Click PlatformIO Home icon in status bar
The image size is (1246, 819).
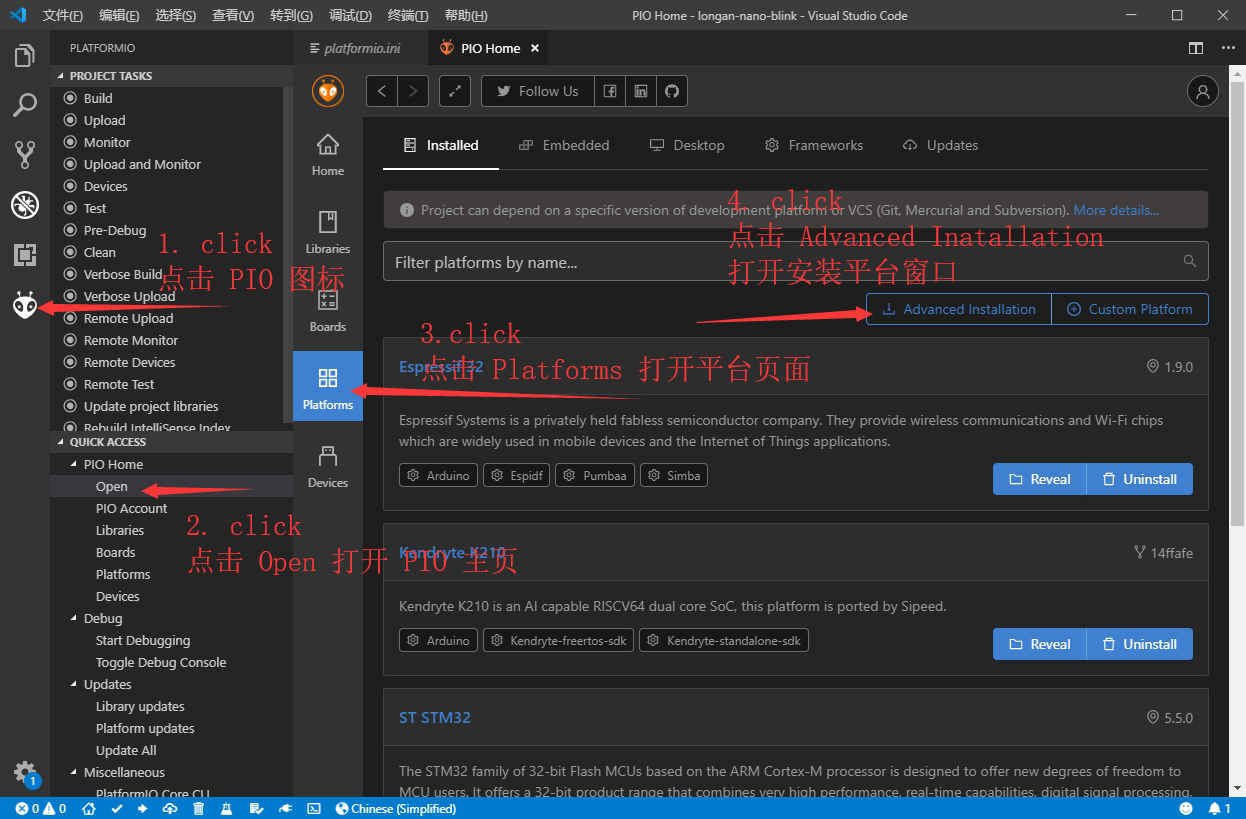coord(89,808)
